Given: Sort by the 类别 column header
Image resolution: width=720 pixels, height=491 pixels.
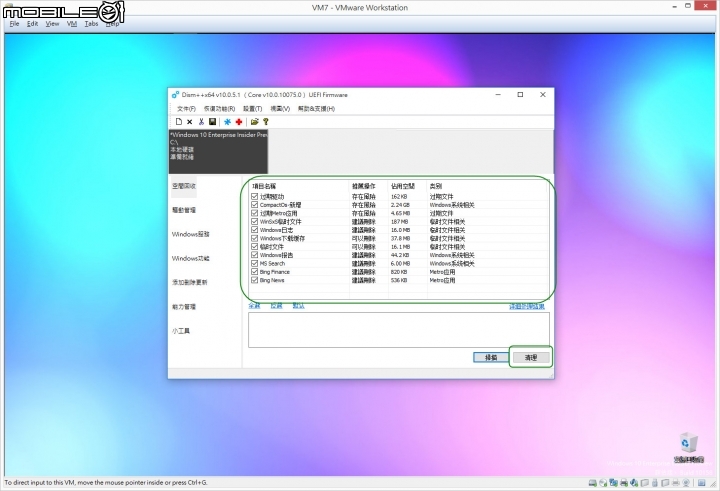Looking at the screenshot, I should click(x=488, y=186).
